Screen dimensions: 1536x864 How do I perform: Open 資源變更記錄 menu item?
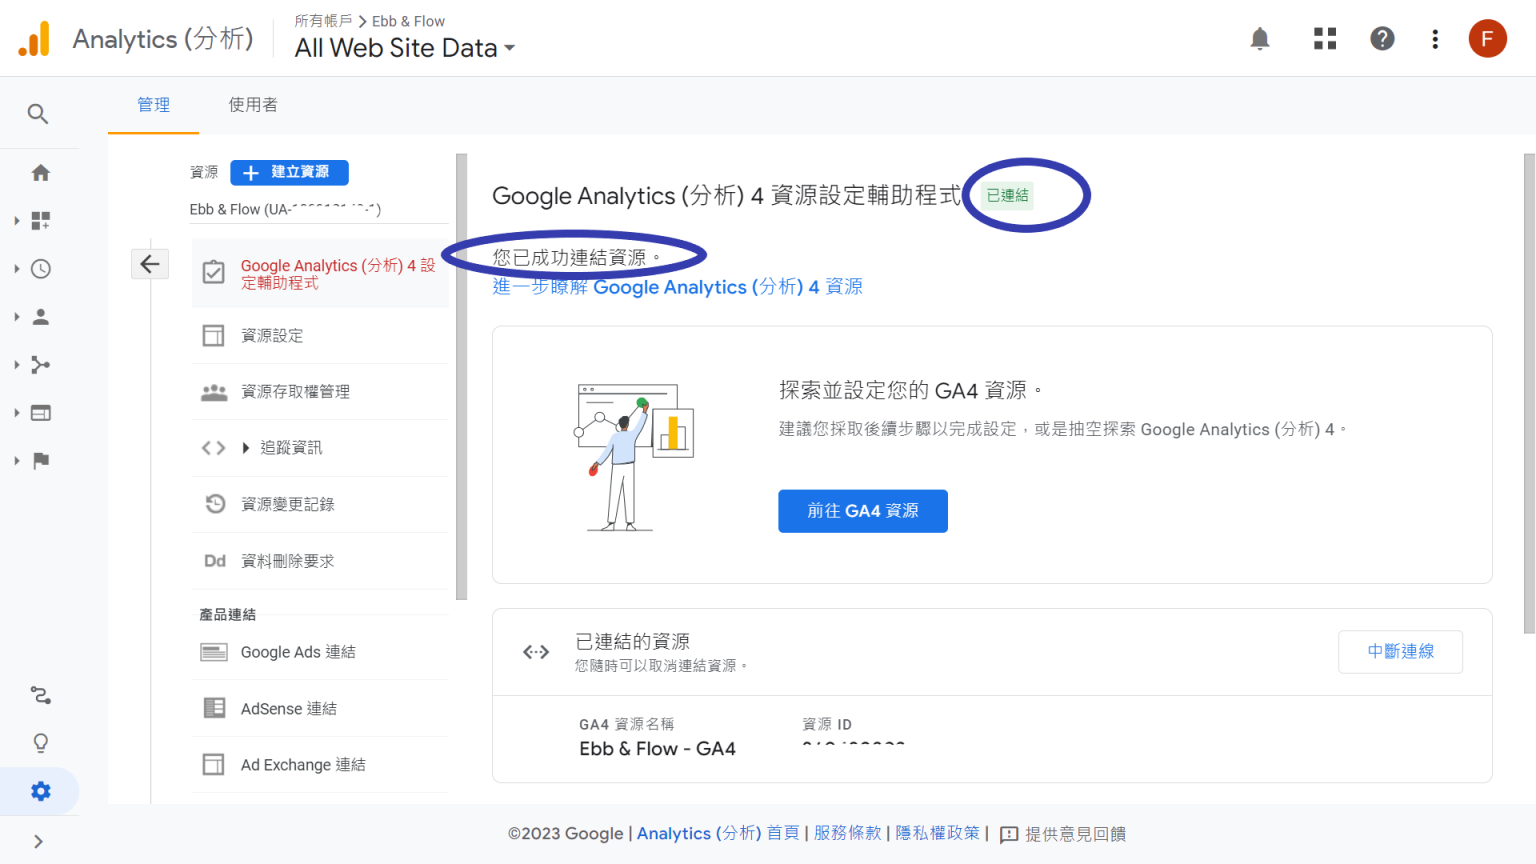point(320,504)
